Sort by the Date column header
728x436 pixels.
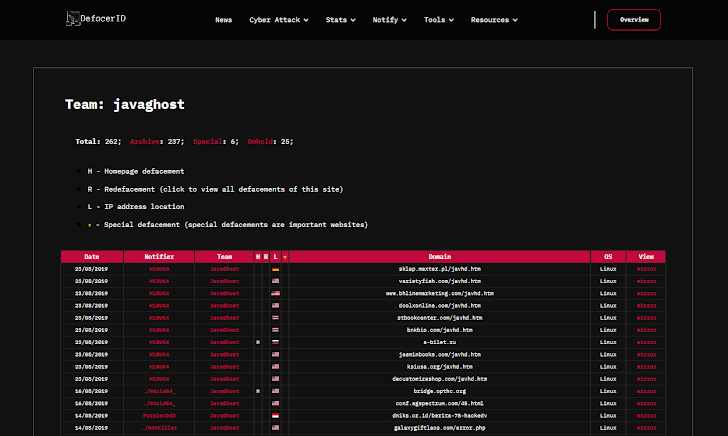(92, 257)
